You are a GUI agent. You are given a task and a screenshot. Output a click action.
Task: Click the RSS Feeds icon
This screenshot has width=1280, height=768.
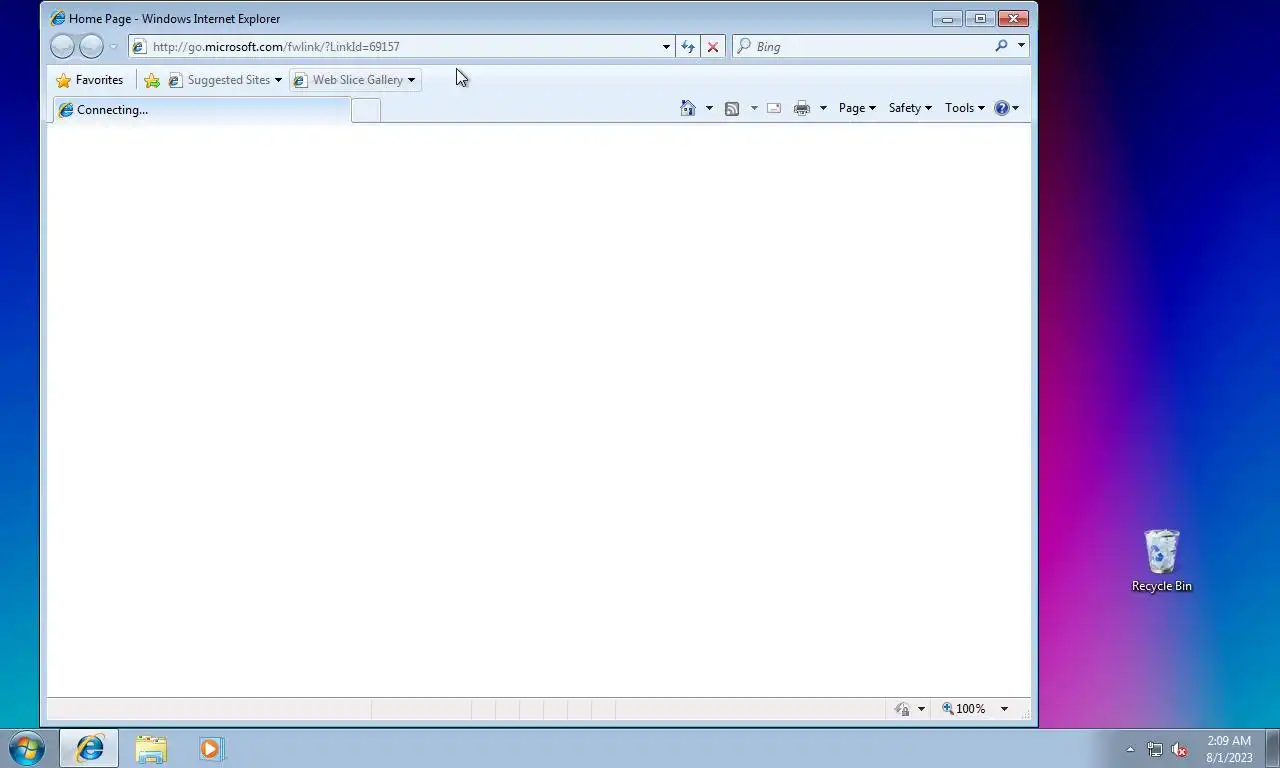732,108
